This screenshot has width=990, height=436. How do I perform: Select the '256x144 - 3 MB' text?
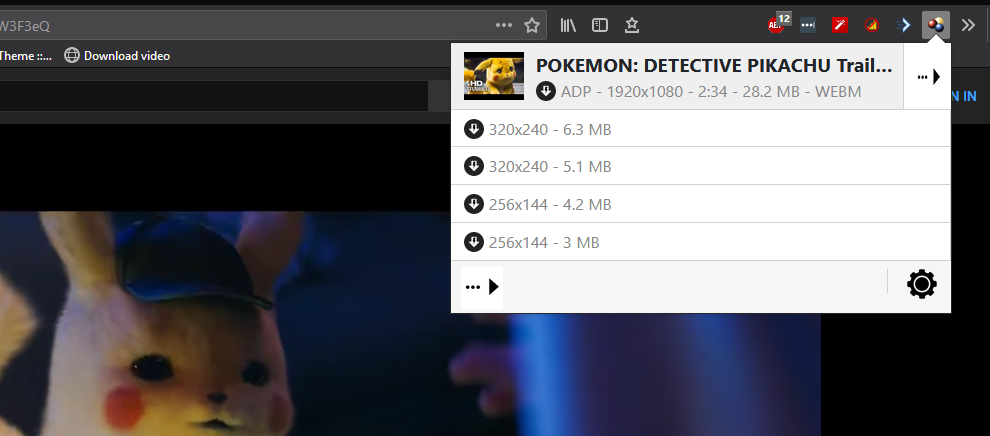pyautogui.click(x=544, y=242)
